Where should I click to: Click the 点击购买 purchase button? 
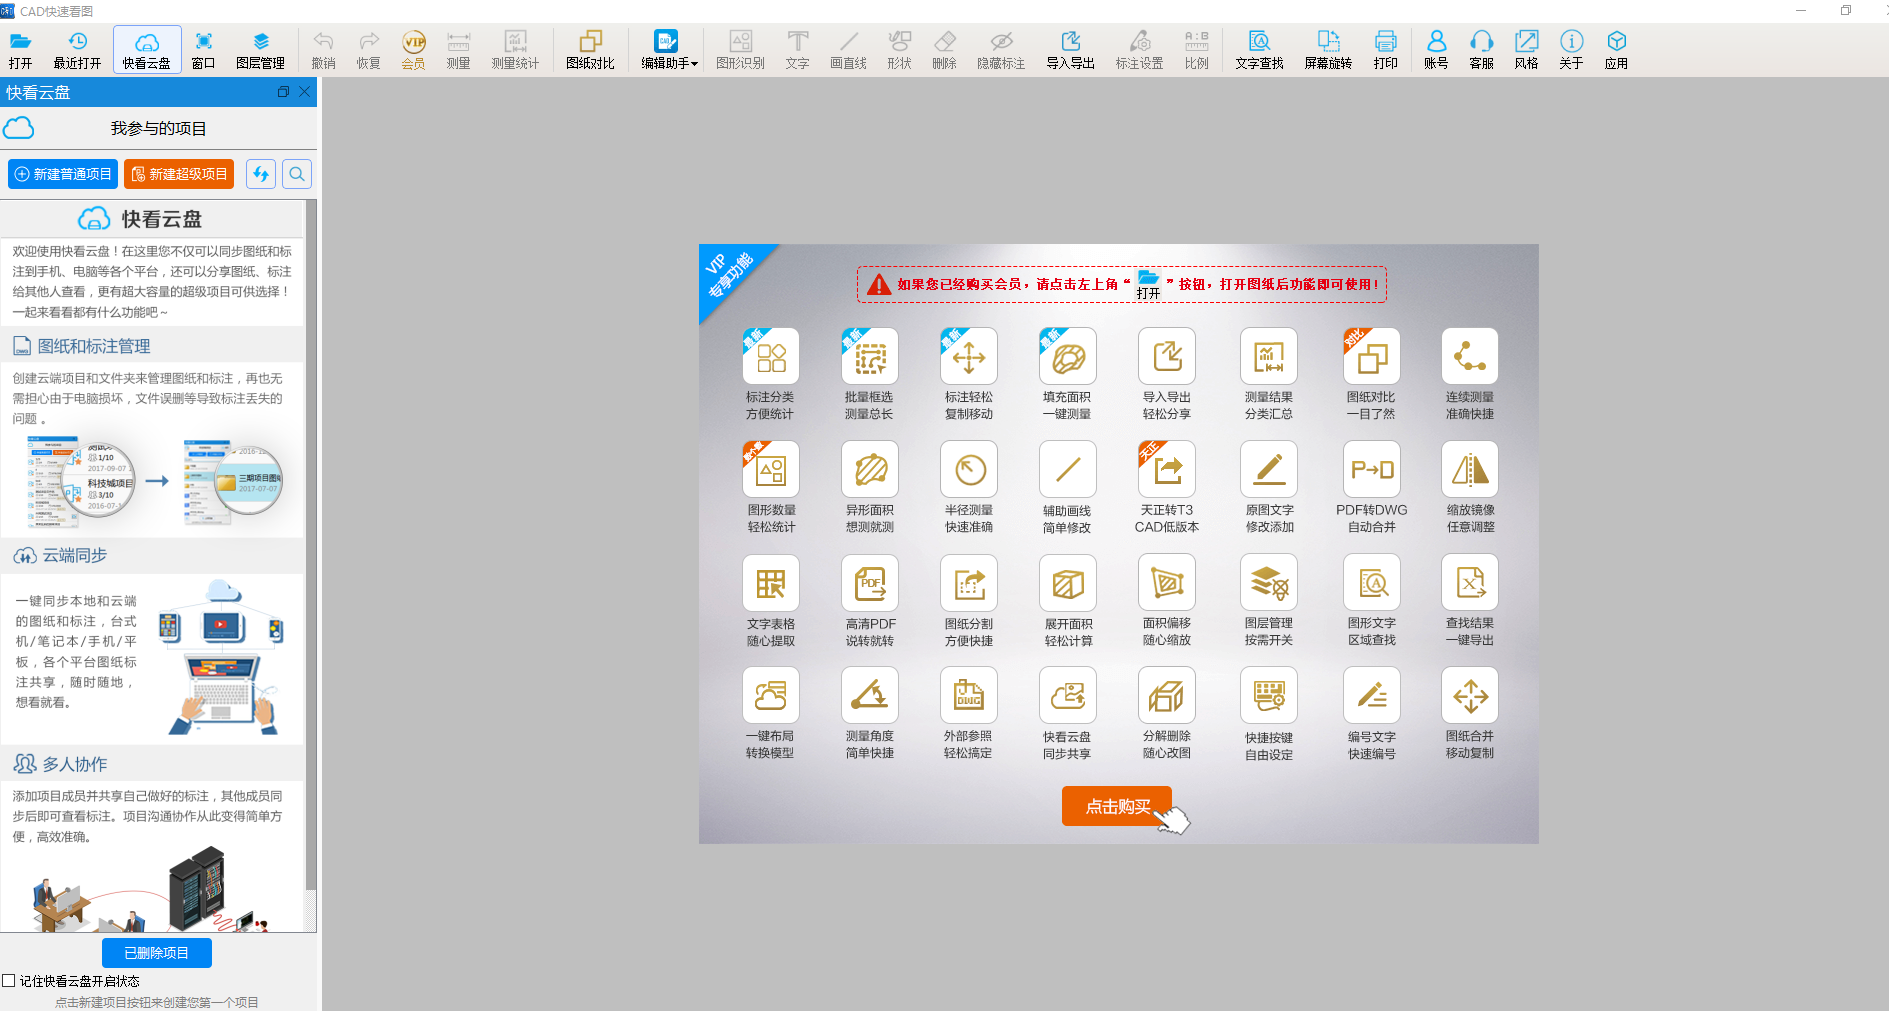pos(1117,806)
